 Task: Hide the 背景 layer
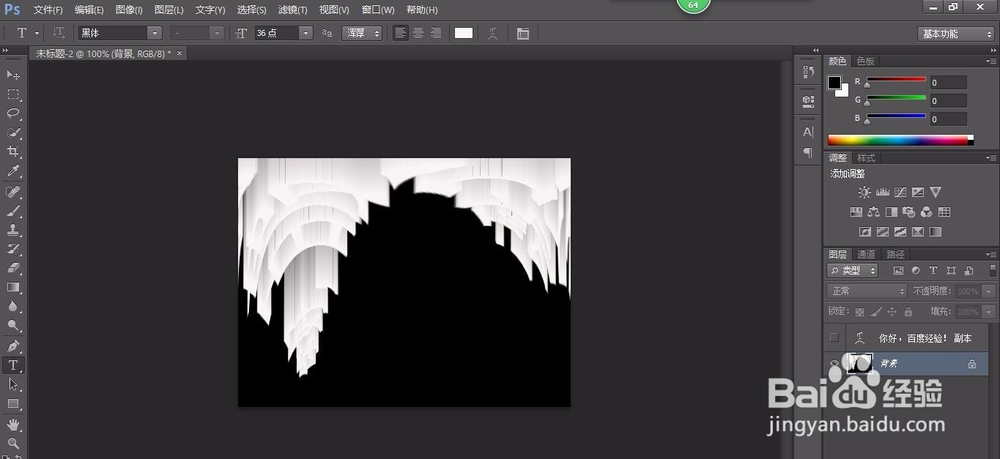click(834, 364)
